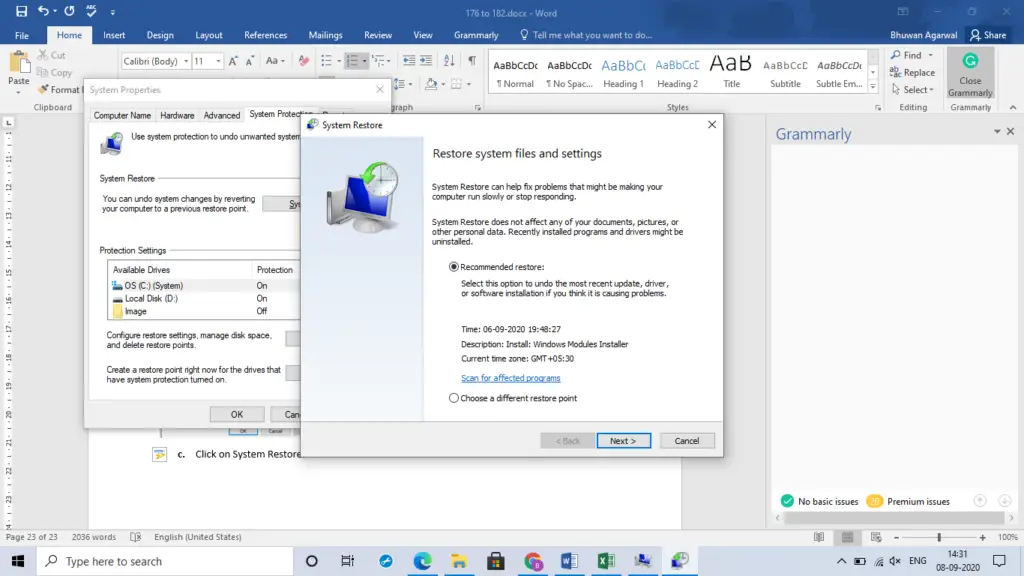
Task: Expand the Select dropdown in Editing group
Action: point(931,90)
